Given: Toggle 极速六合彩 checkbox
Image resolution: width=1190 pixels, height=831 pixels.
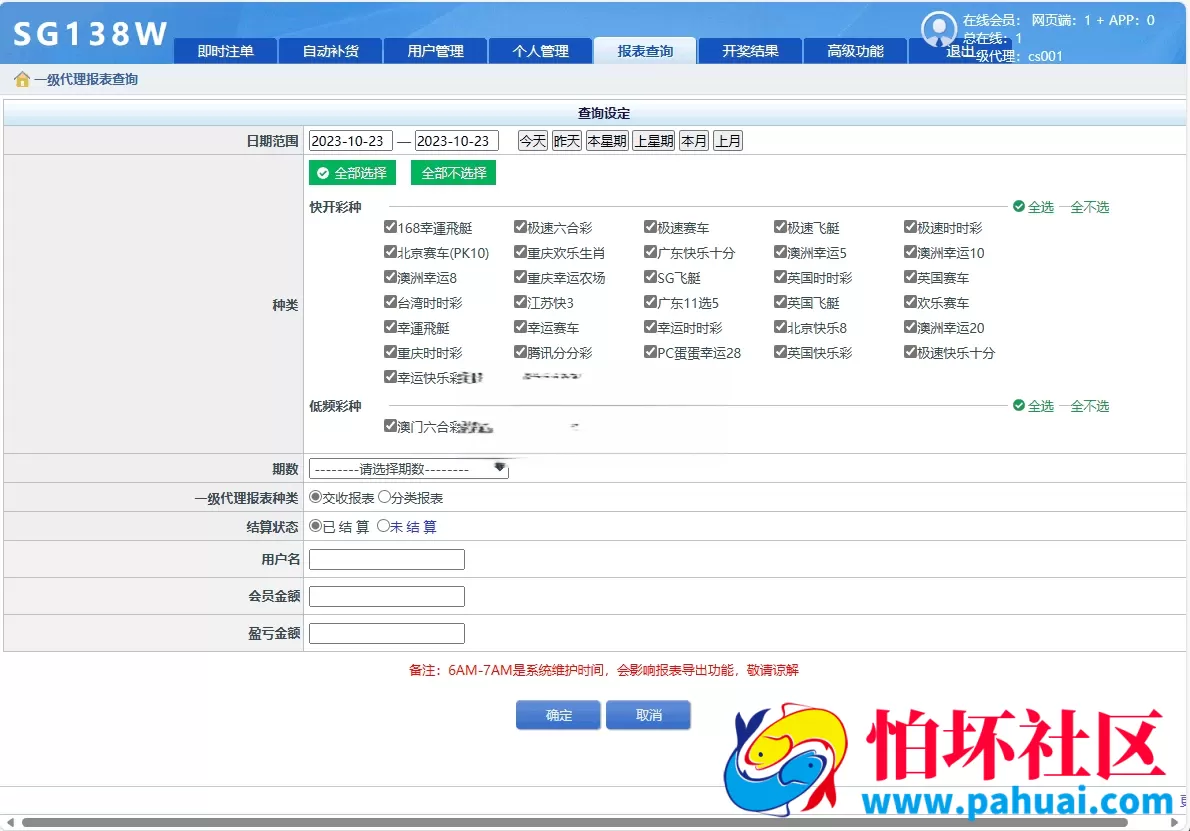Looking at the screenshot, I should [520, 227].
